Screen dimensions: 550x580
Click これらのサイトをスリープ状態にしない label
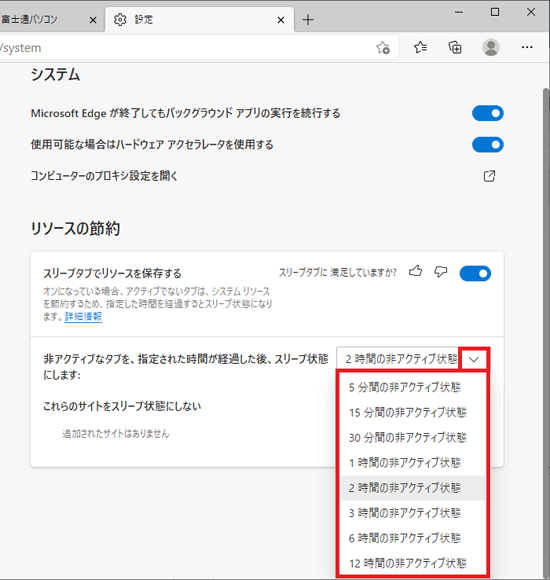point(122,406)
